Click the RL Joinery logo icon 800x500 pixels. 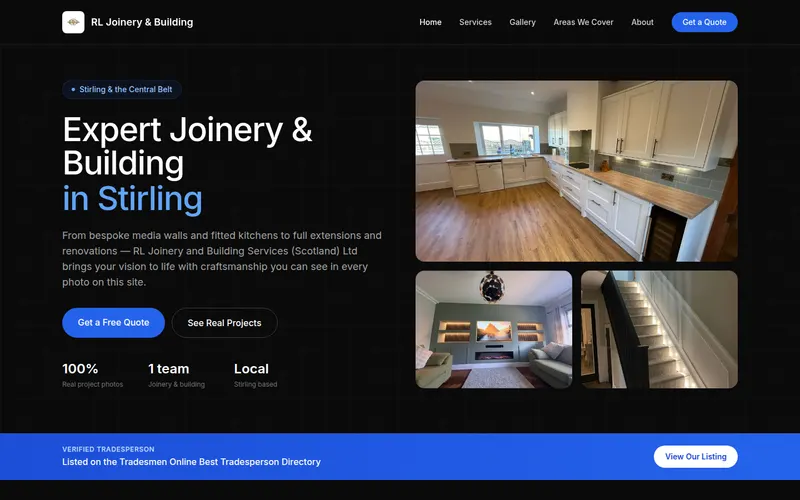pos(73,22)
